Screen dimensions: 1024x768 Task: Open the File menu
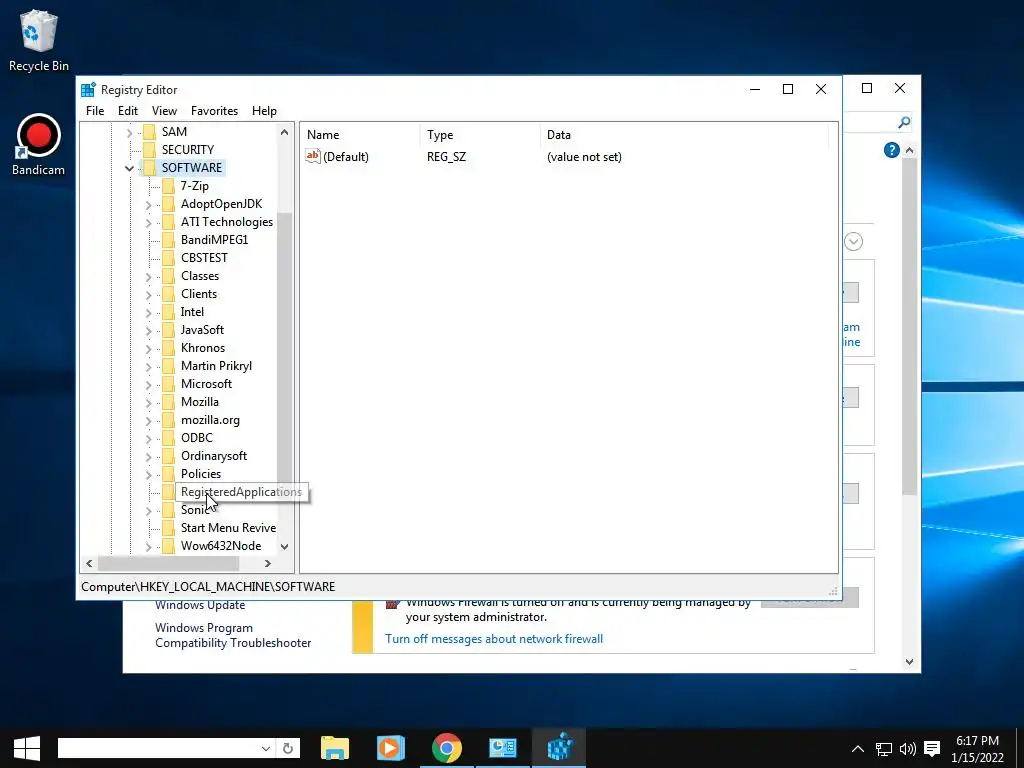[95, 111]
